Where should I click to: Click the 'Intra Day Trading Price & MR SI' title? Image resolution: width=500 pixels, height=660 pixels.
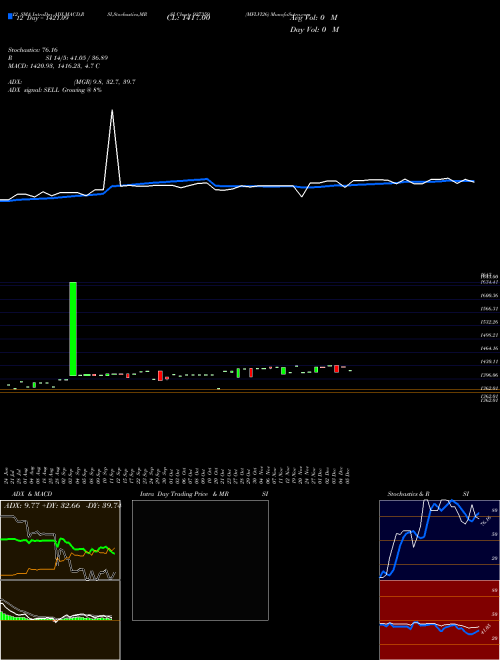tap(204, 494)
